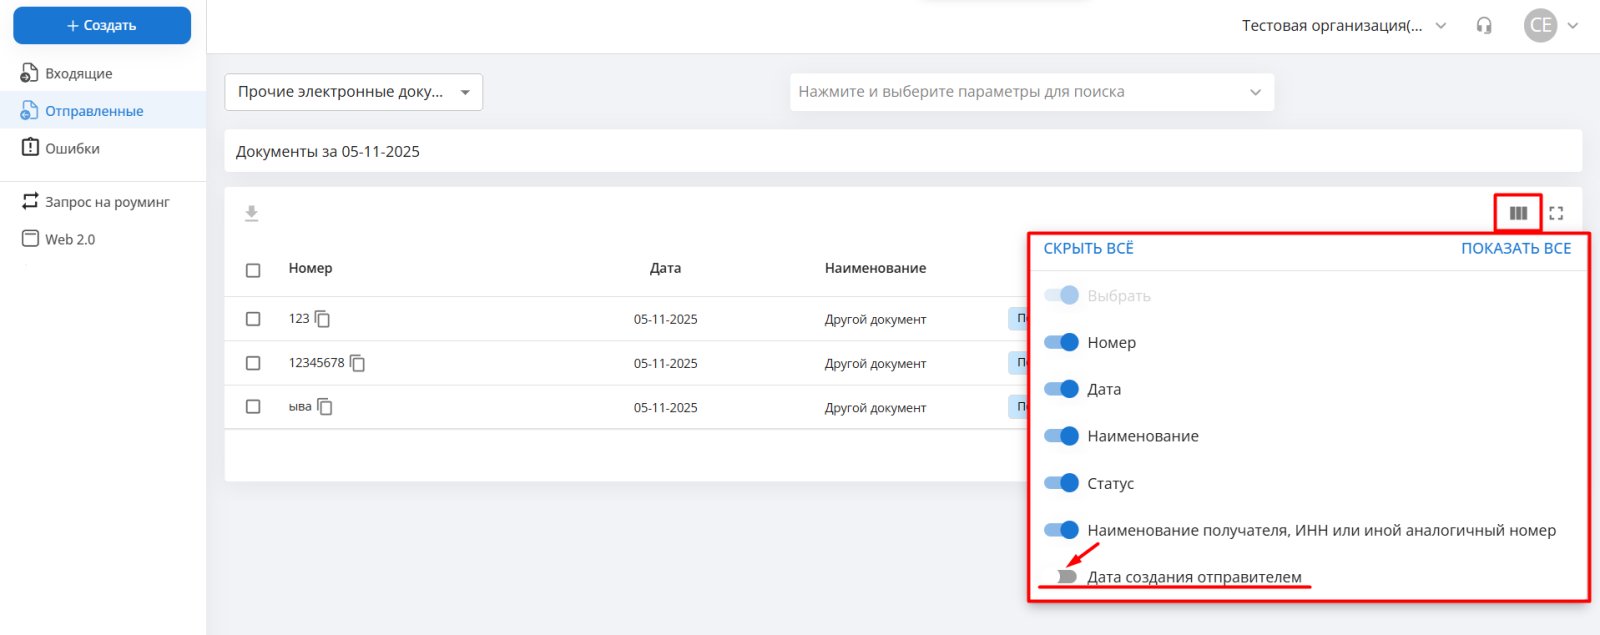1600x635 pixels.
Task: Click the "Создать" button
Action: (x=102, y=26)
